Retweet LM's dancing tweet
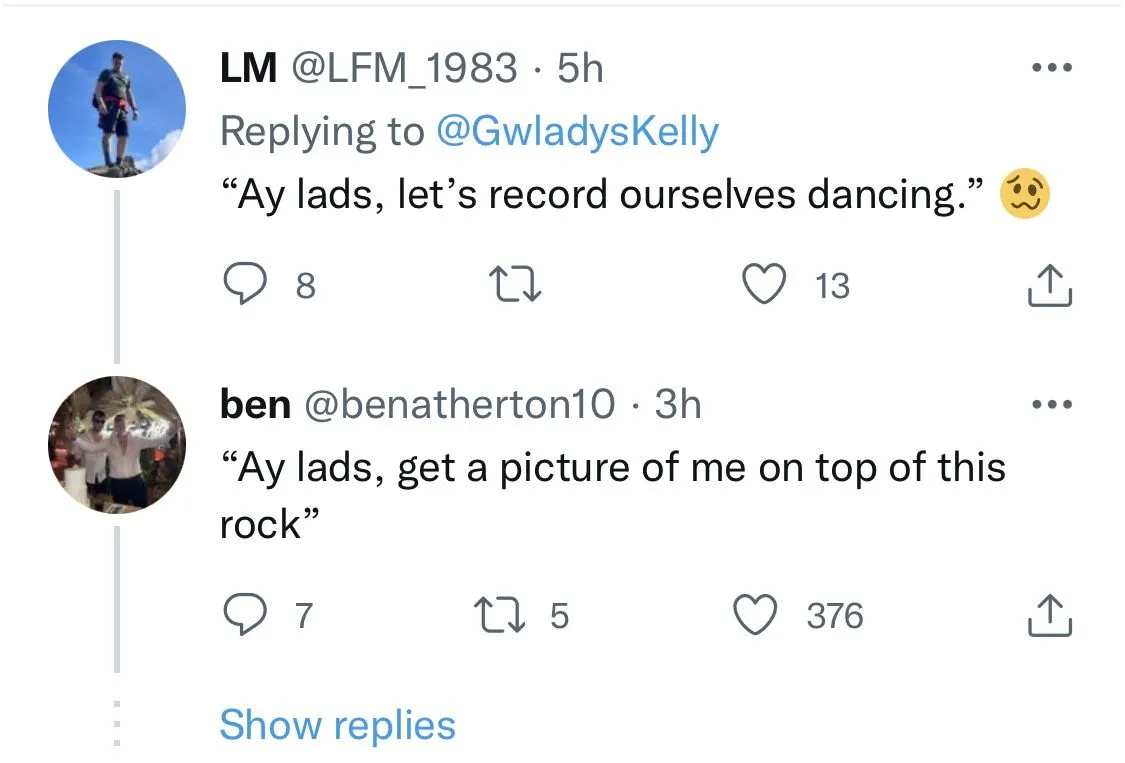This screenshot has height=763, width=1125. click(x=519, y=286)
